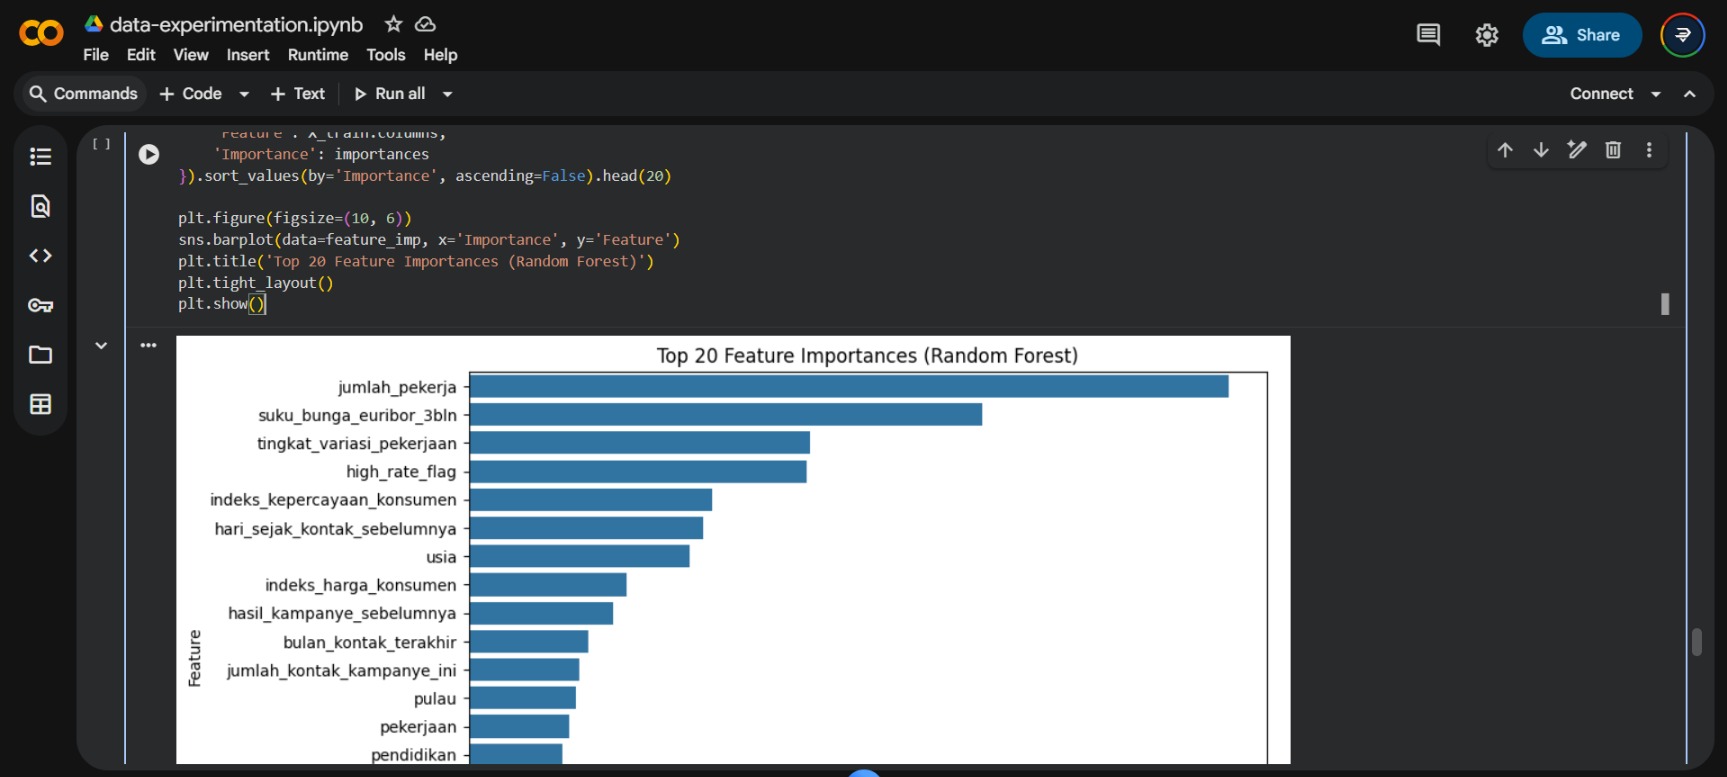Open the Colab home logo
This screenshot has width=1727, height=777.
pyautogui.click(x=41, y=33)
